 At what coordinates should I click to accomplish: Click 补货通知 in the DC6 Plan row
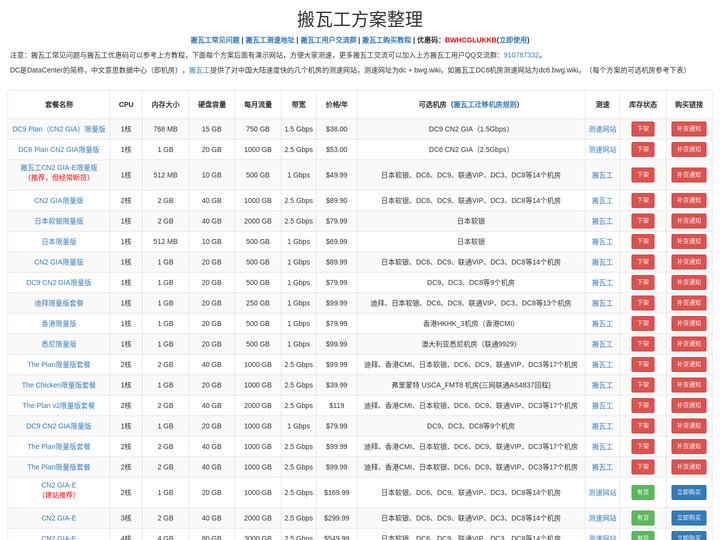point(689,149)
